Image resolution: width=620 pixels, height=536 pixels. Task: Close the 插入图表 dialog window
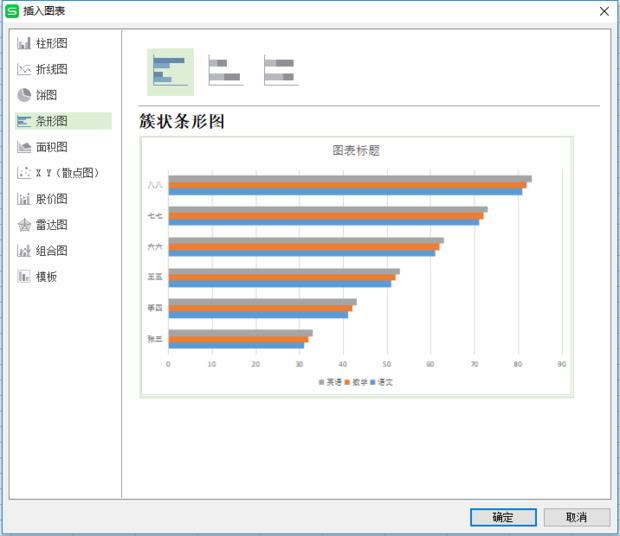pyautogui.click(x=604, y=11)
